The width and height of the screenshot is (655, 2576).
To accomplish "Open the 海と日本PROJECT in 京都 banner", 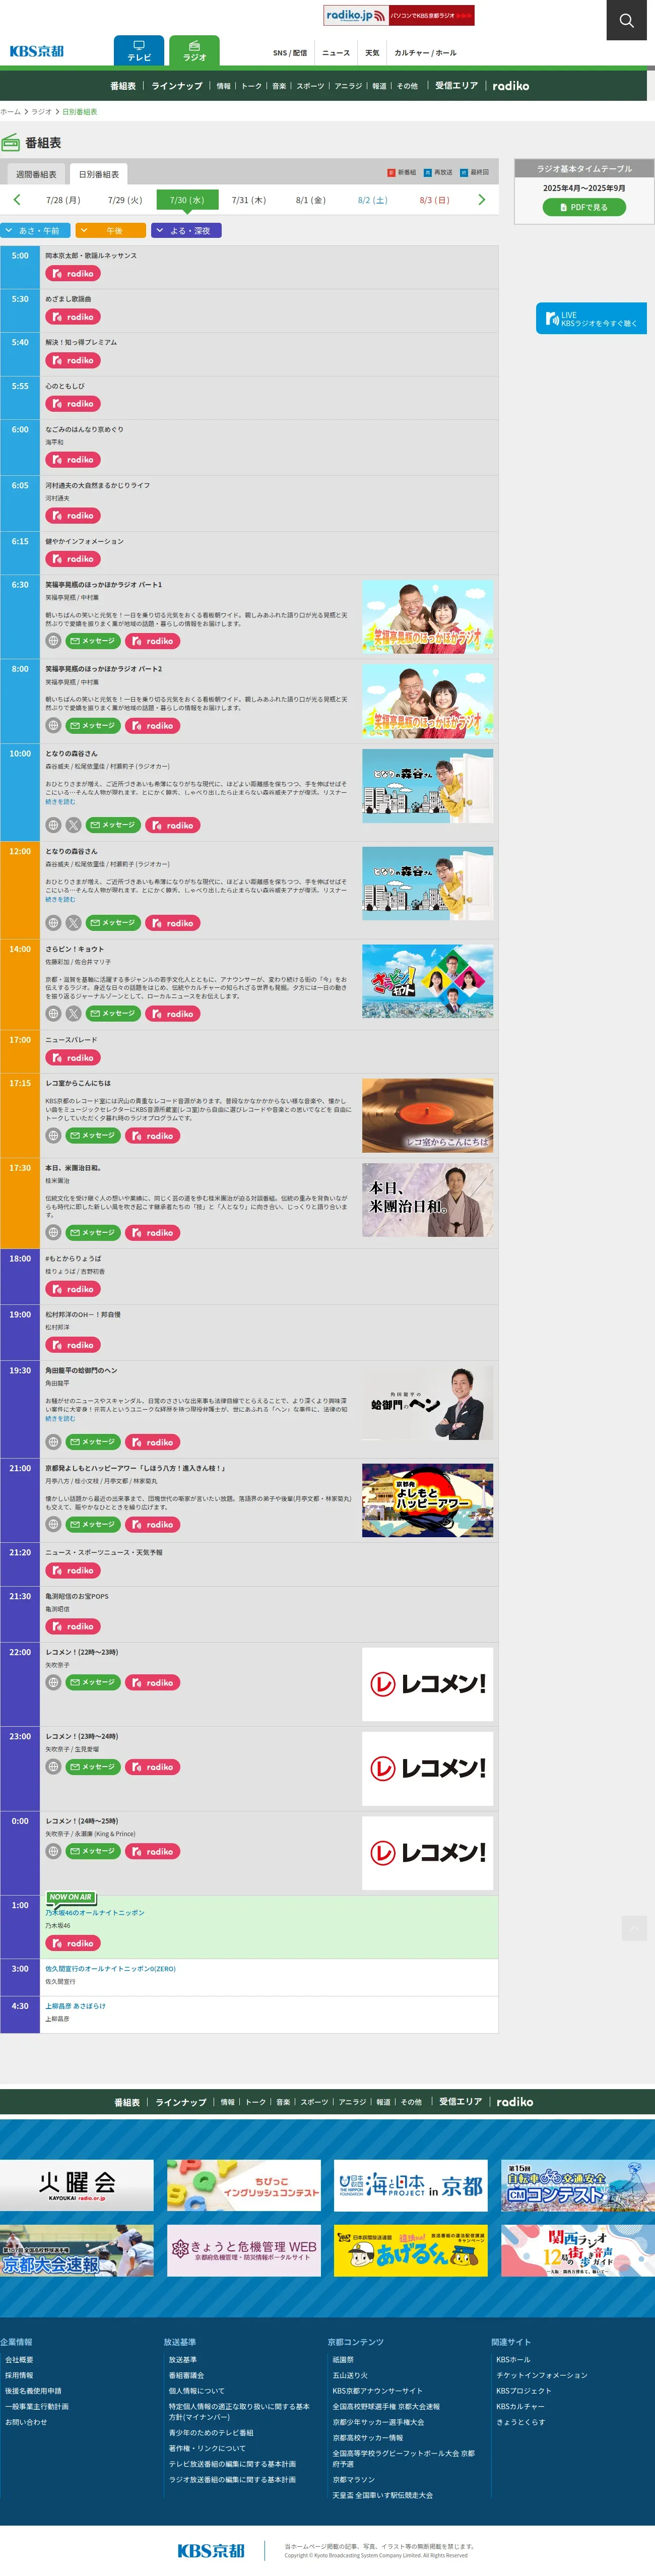I will [410, 2185].
